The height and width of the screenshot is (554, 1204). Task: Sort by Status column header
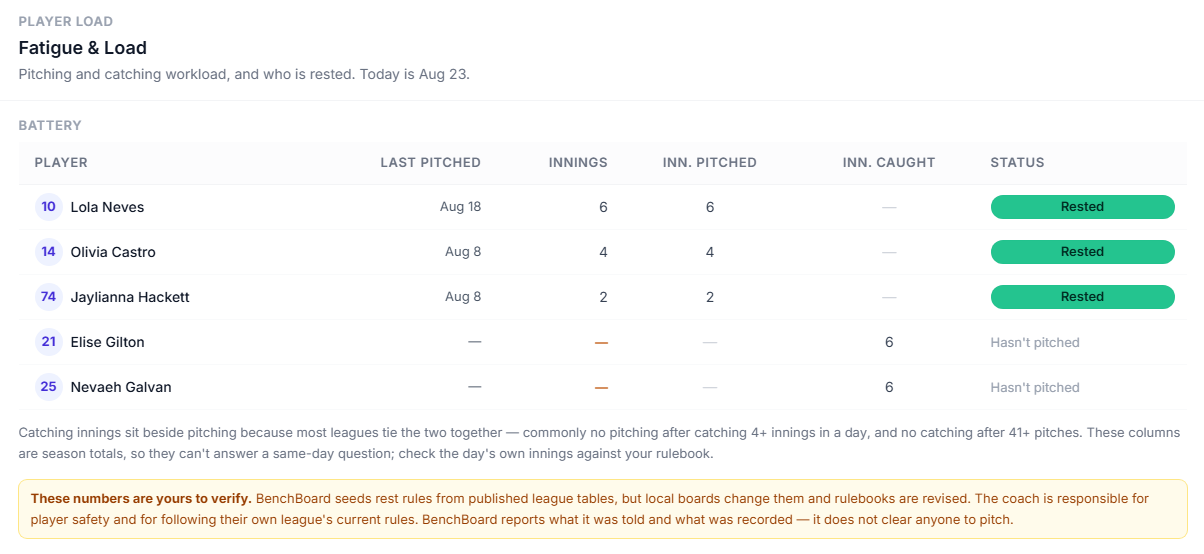[1017, 162]
